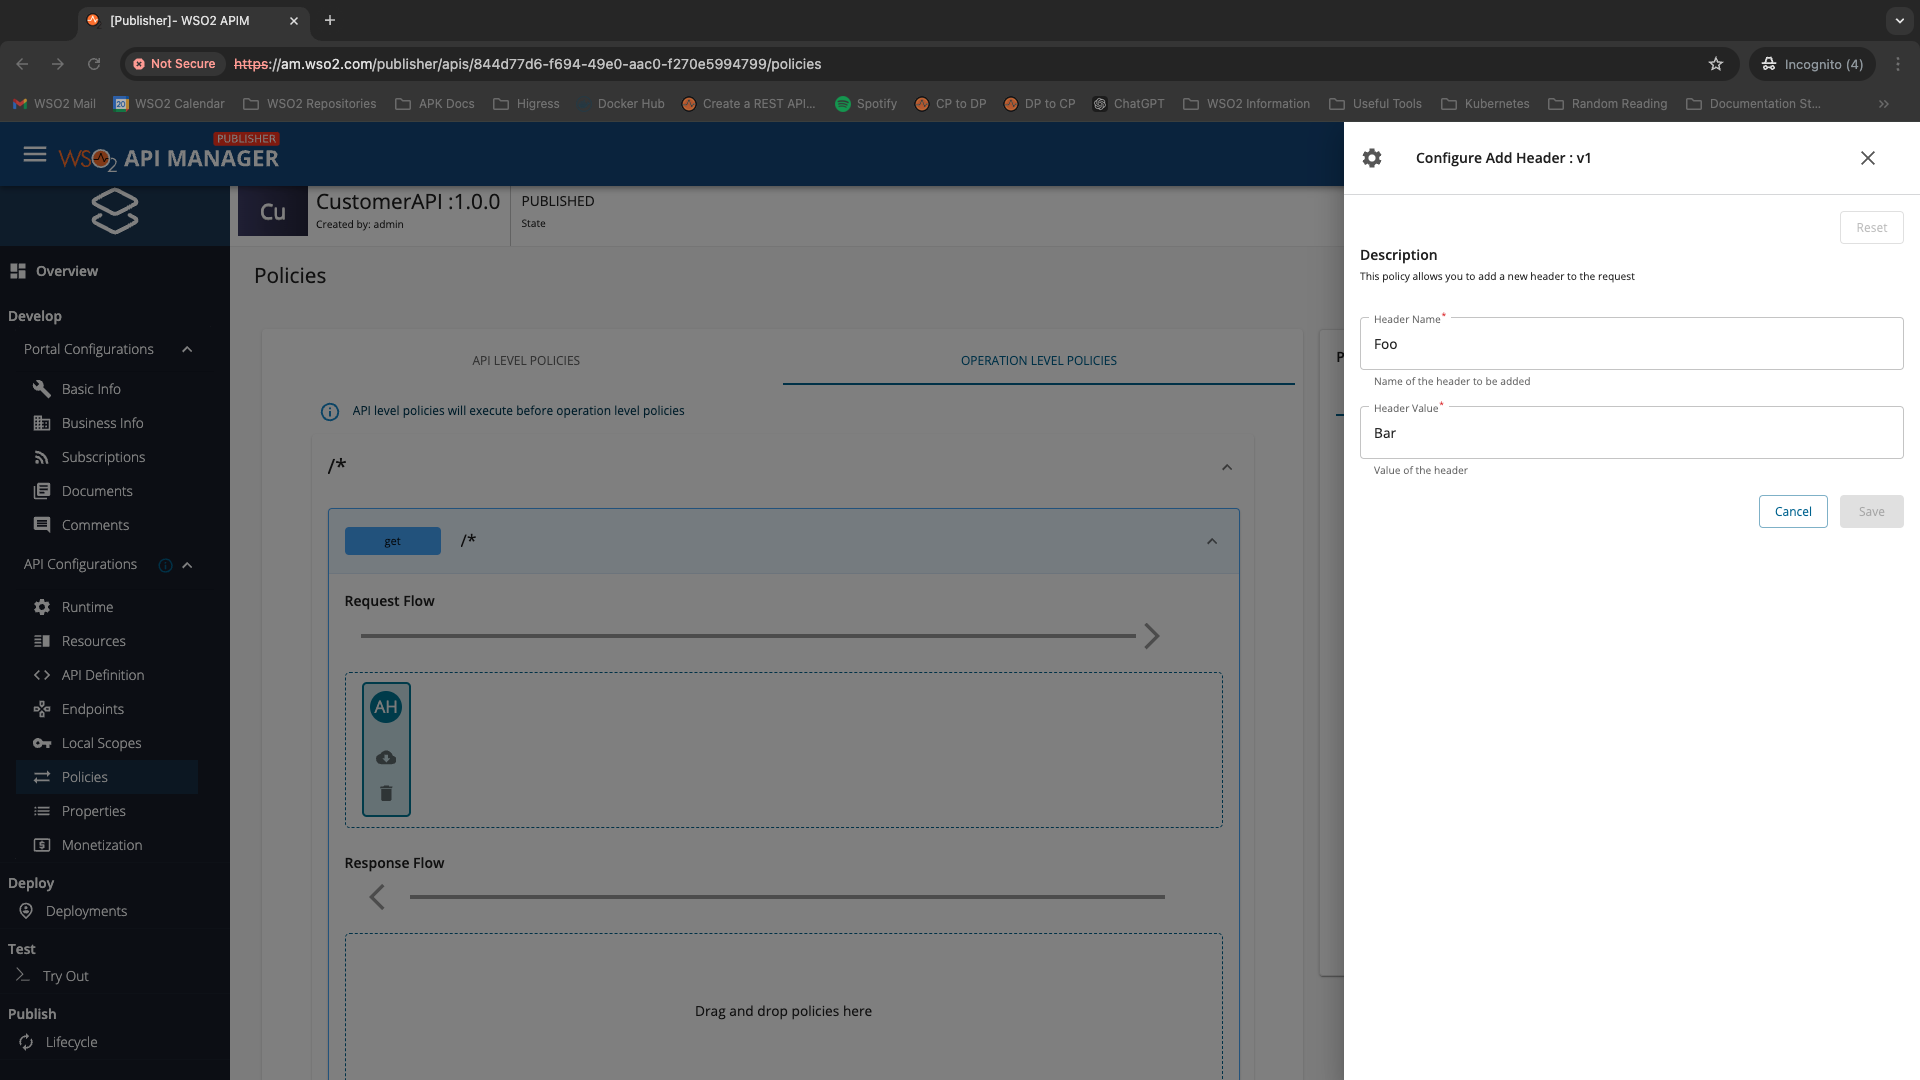Open the hamburger navigation menu
The image size is (1920, 1080).
click(35, 155)
